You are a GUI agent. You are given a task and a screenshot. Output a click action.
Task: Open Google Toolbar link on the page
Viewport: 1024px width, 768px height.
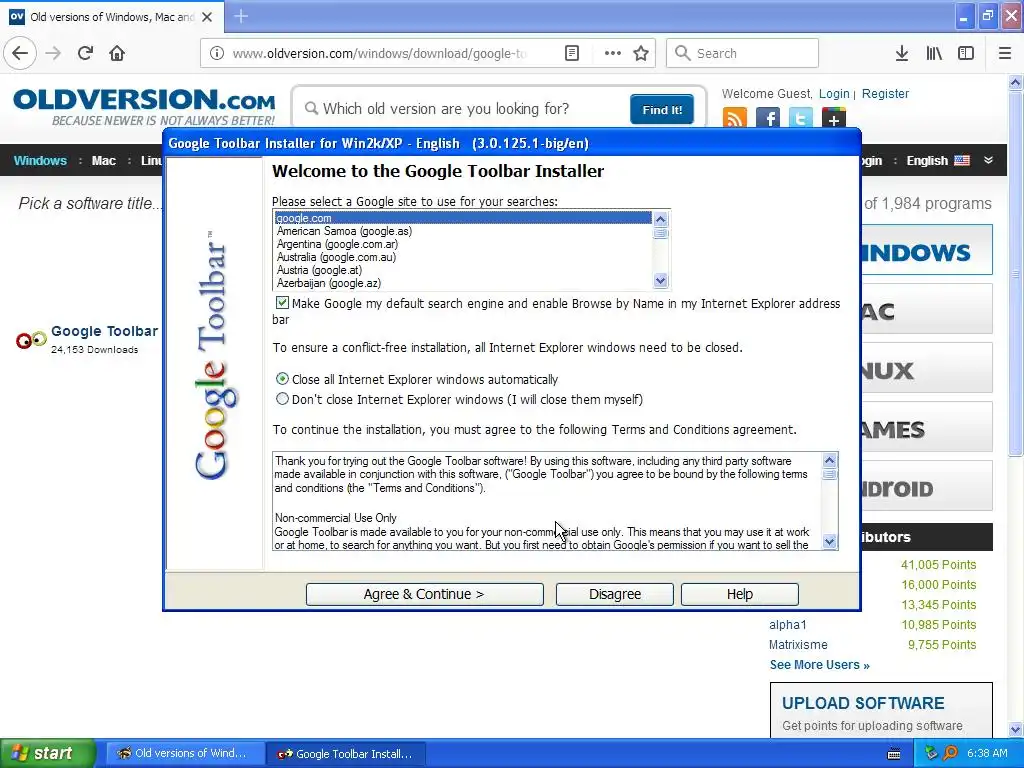click(104, 331)
